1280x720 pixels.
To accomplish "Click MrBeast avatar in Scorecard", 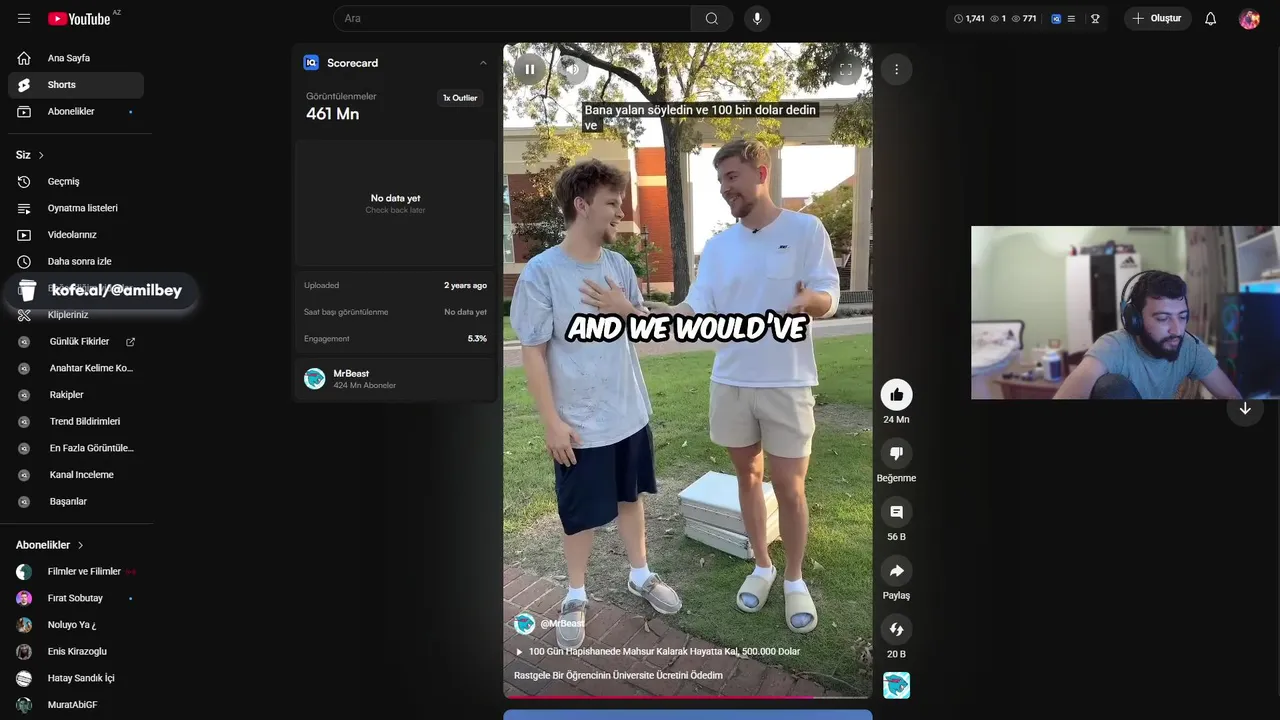I will 315,378.
